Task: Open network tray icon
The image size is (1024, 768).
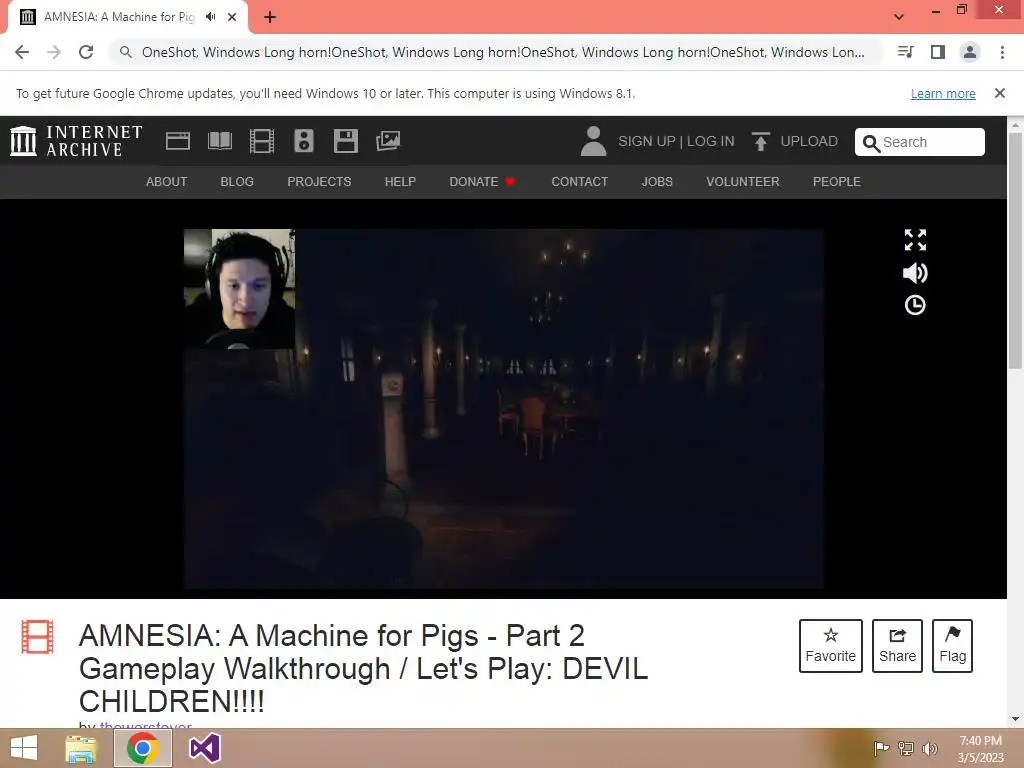Action: click(906, 748)
